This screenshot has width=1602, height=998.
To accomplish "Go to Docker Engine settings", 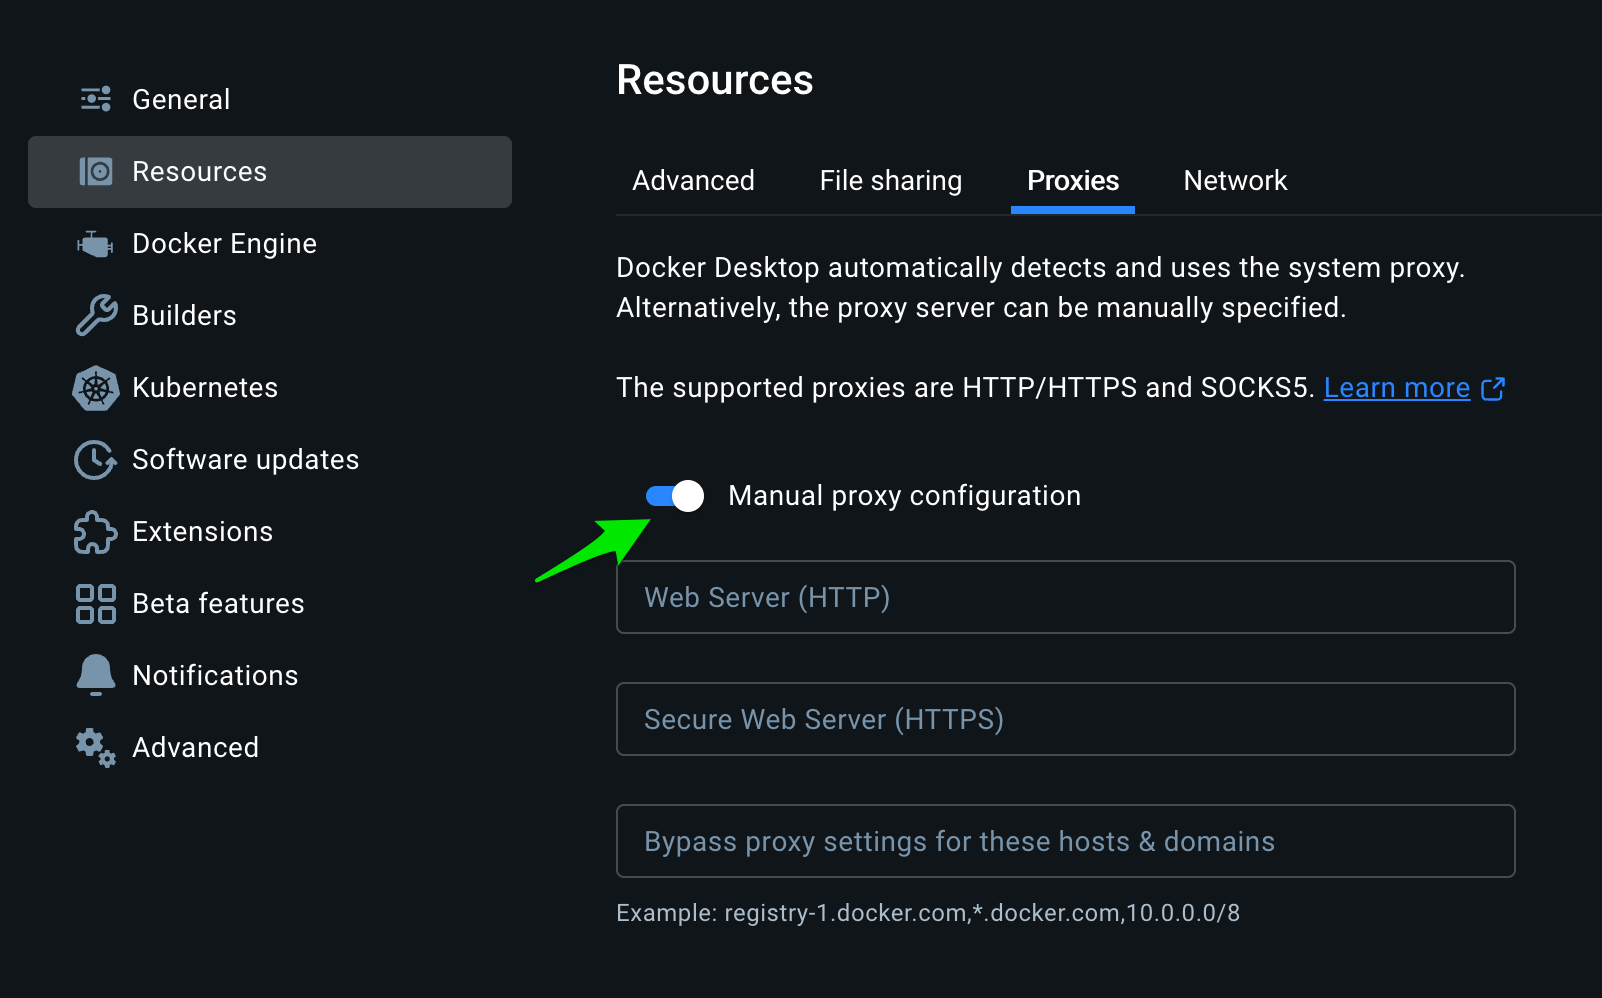I will (x=270, y=243).
